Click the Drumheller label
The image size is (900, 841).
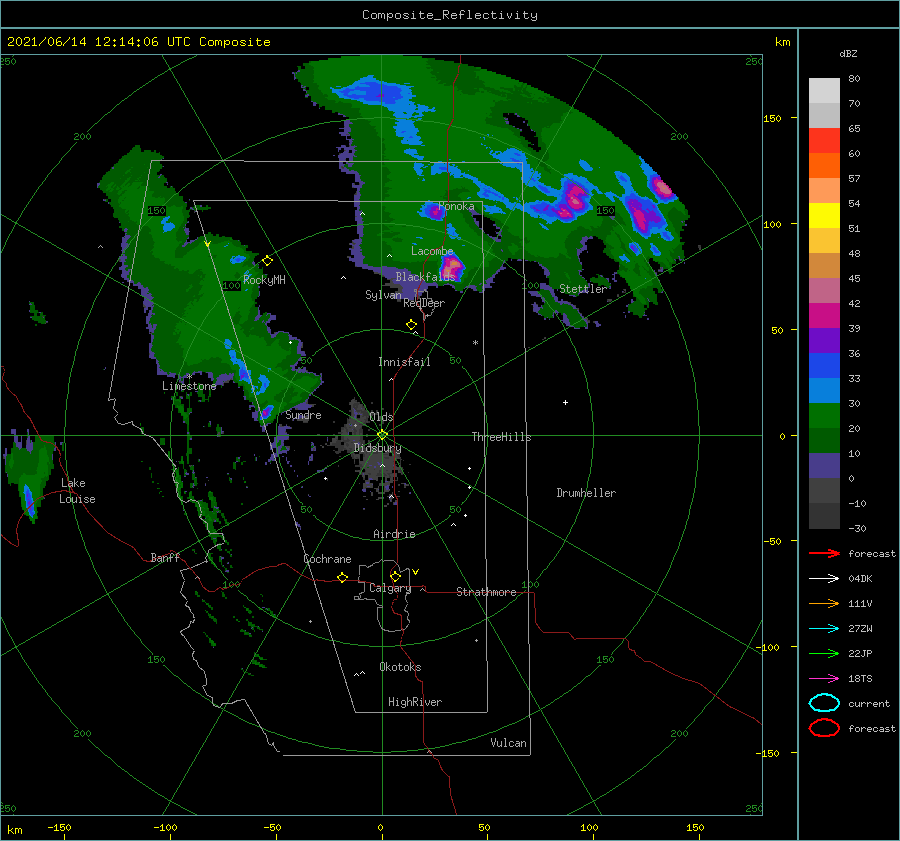586,493
